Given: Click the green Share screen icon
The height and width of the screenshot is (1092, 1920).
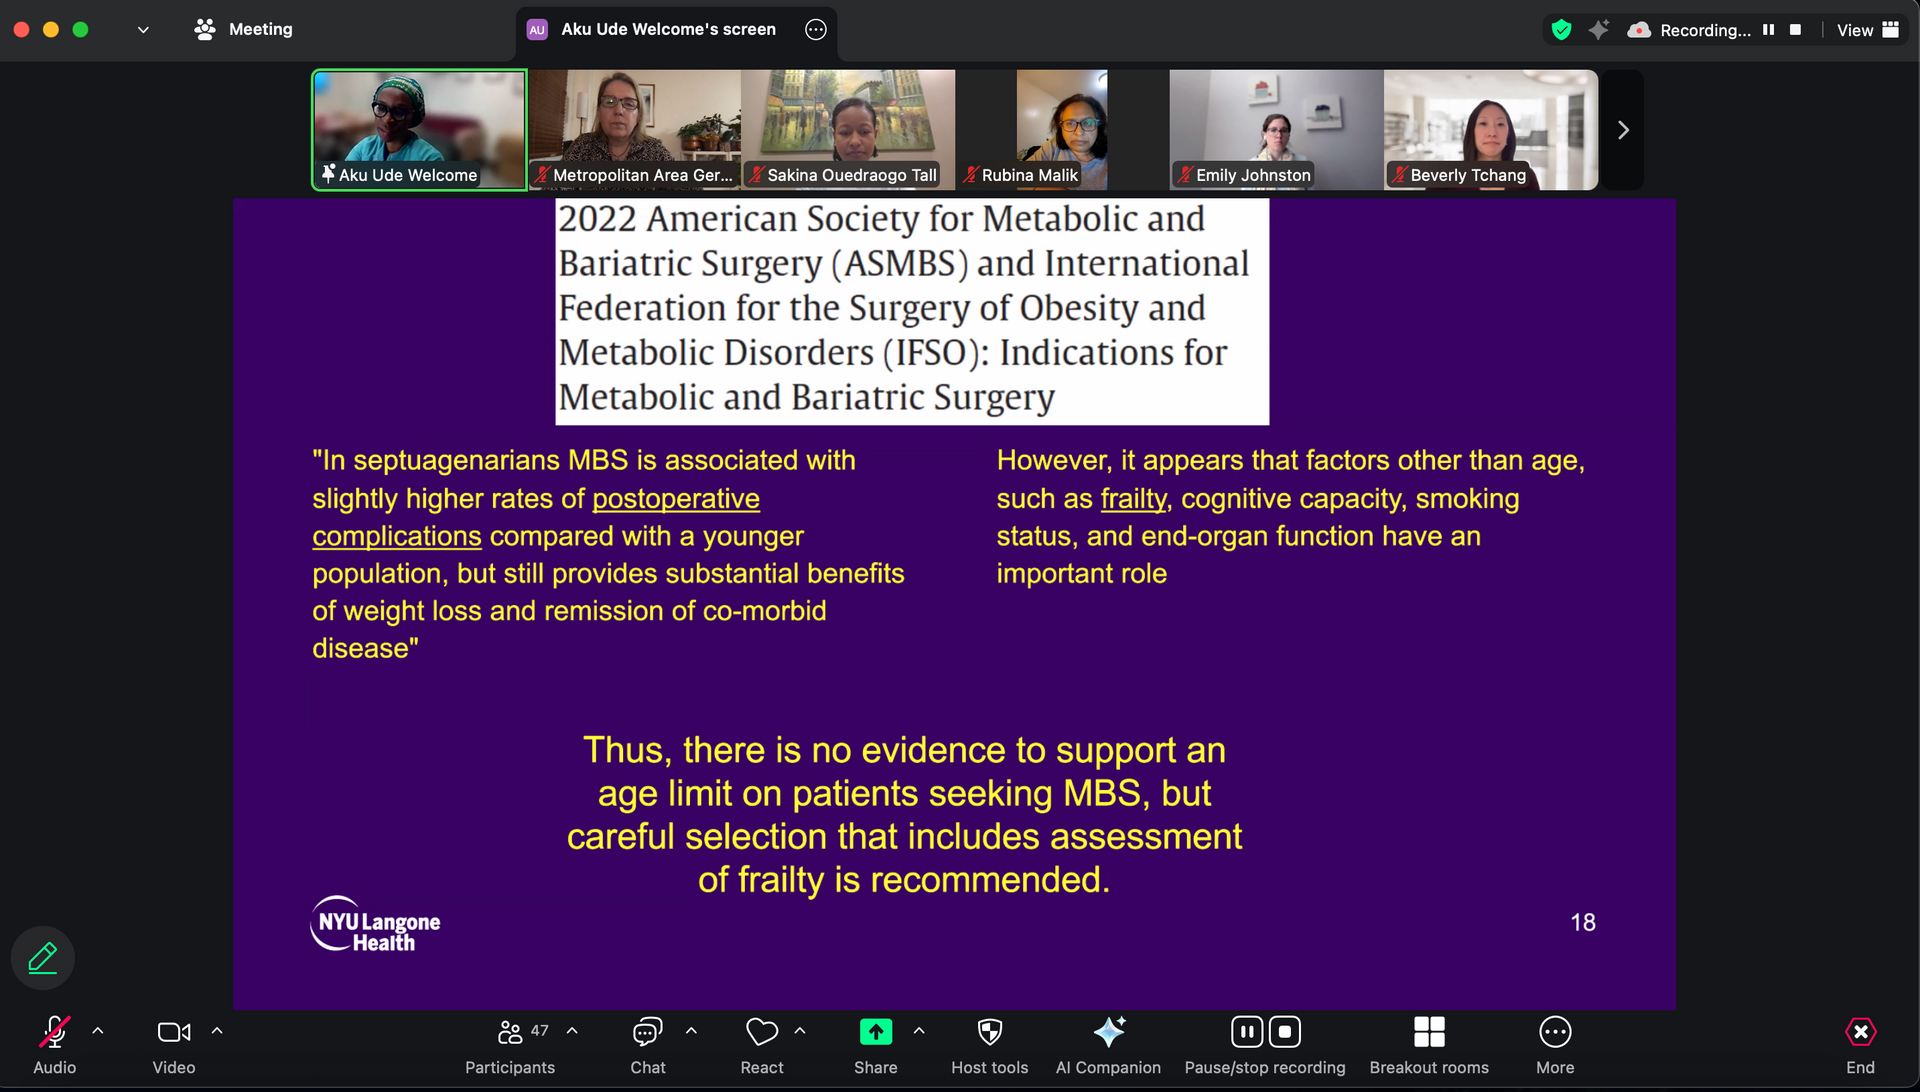Looking at the screenshot, I should pyautogui.click(x=875, y=1032).
